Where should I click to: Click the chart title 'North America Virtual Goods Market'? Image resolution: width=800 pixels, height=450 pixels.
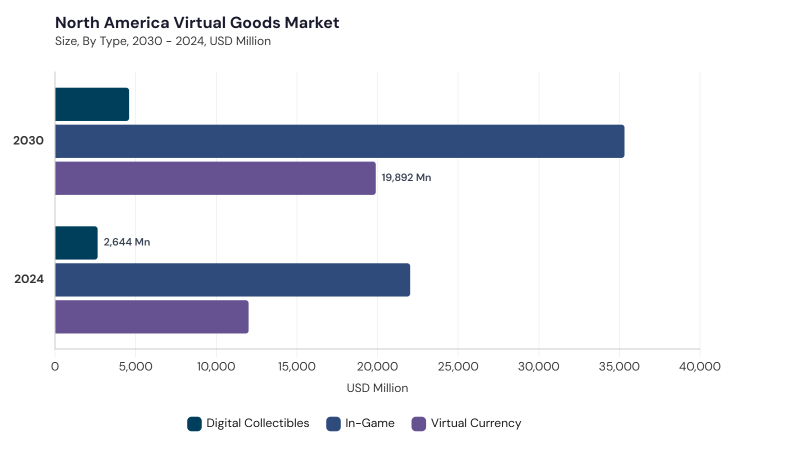point(197,22)
